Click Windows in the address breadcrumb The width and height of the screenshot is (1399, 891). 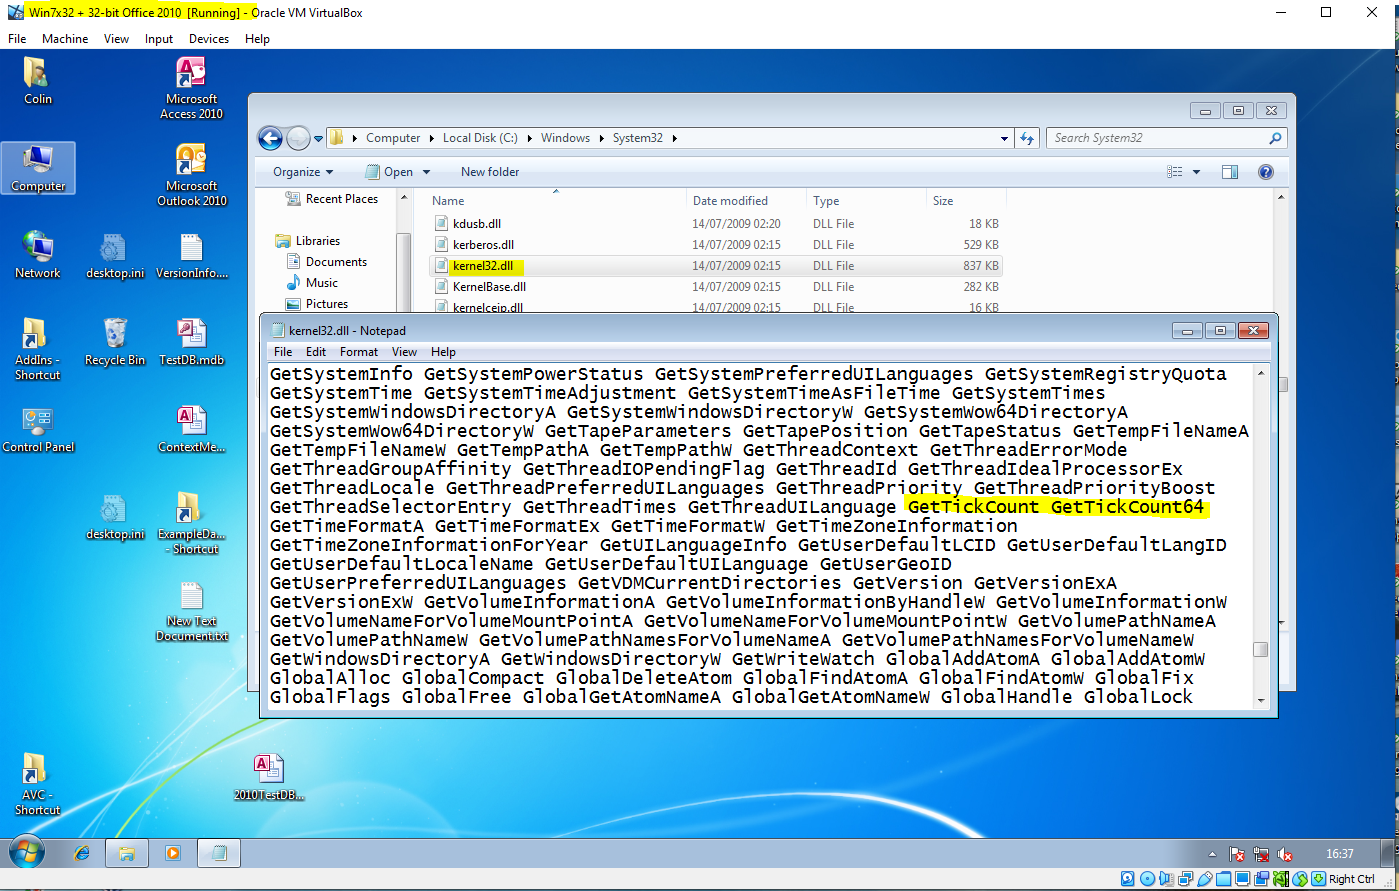tap(565, 138)
